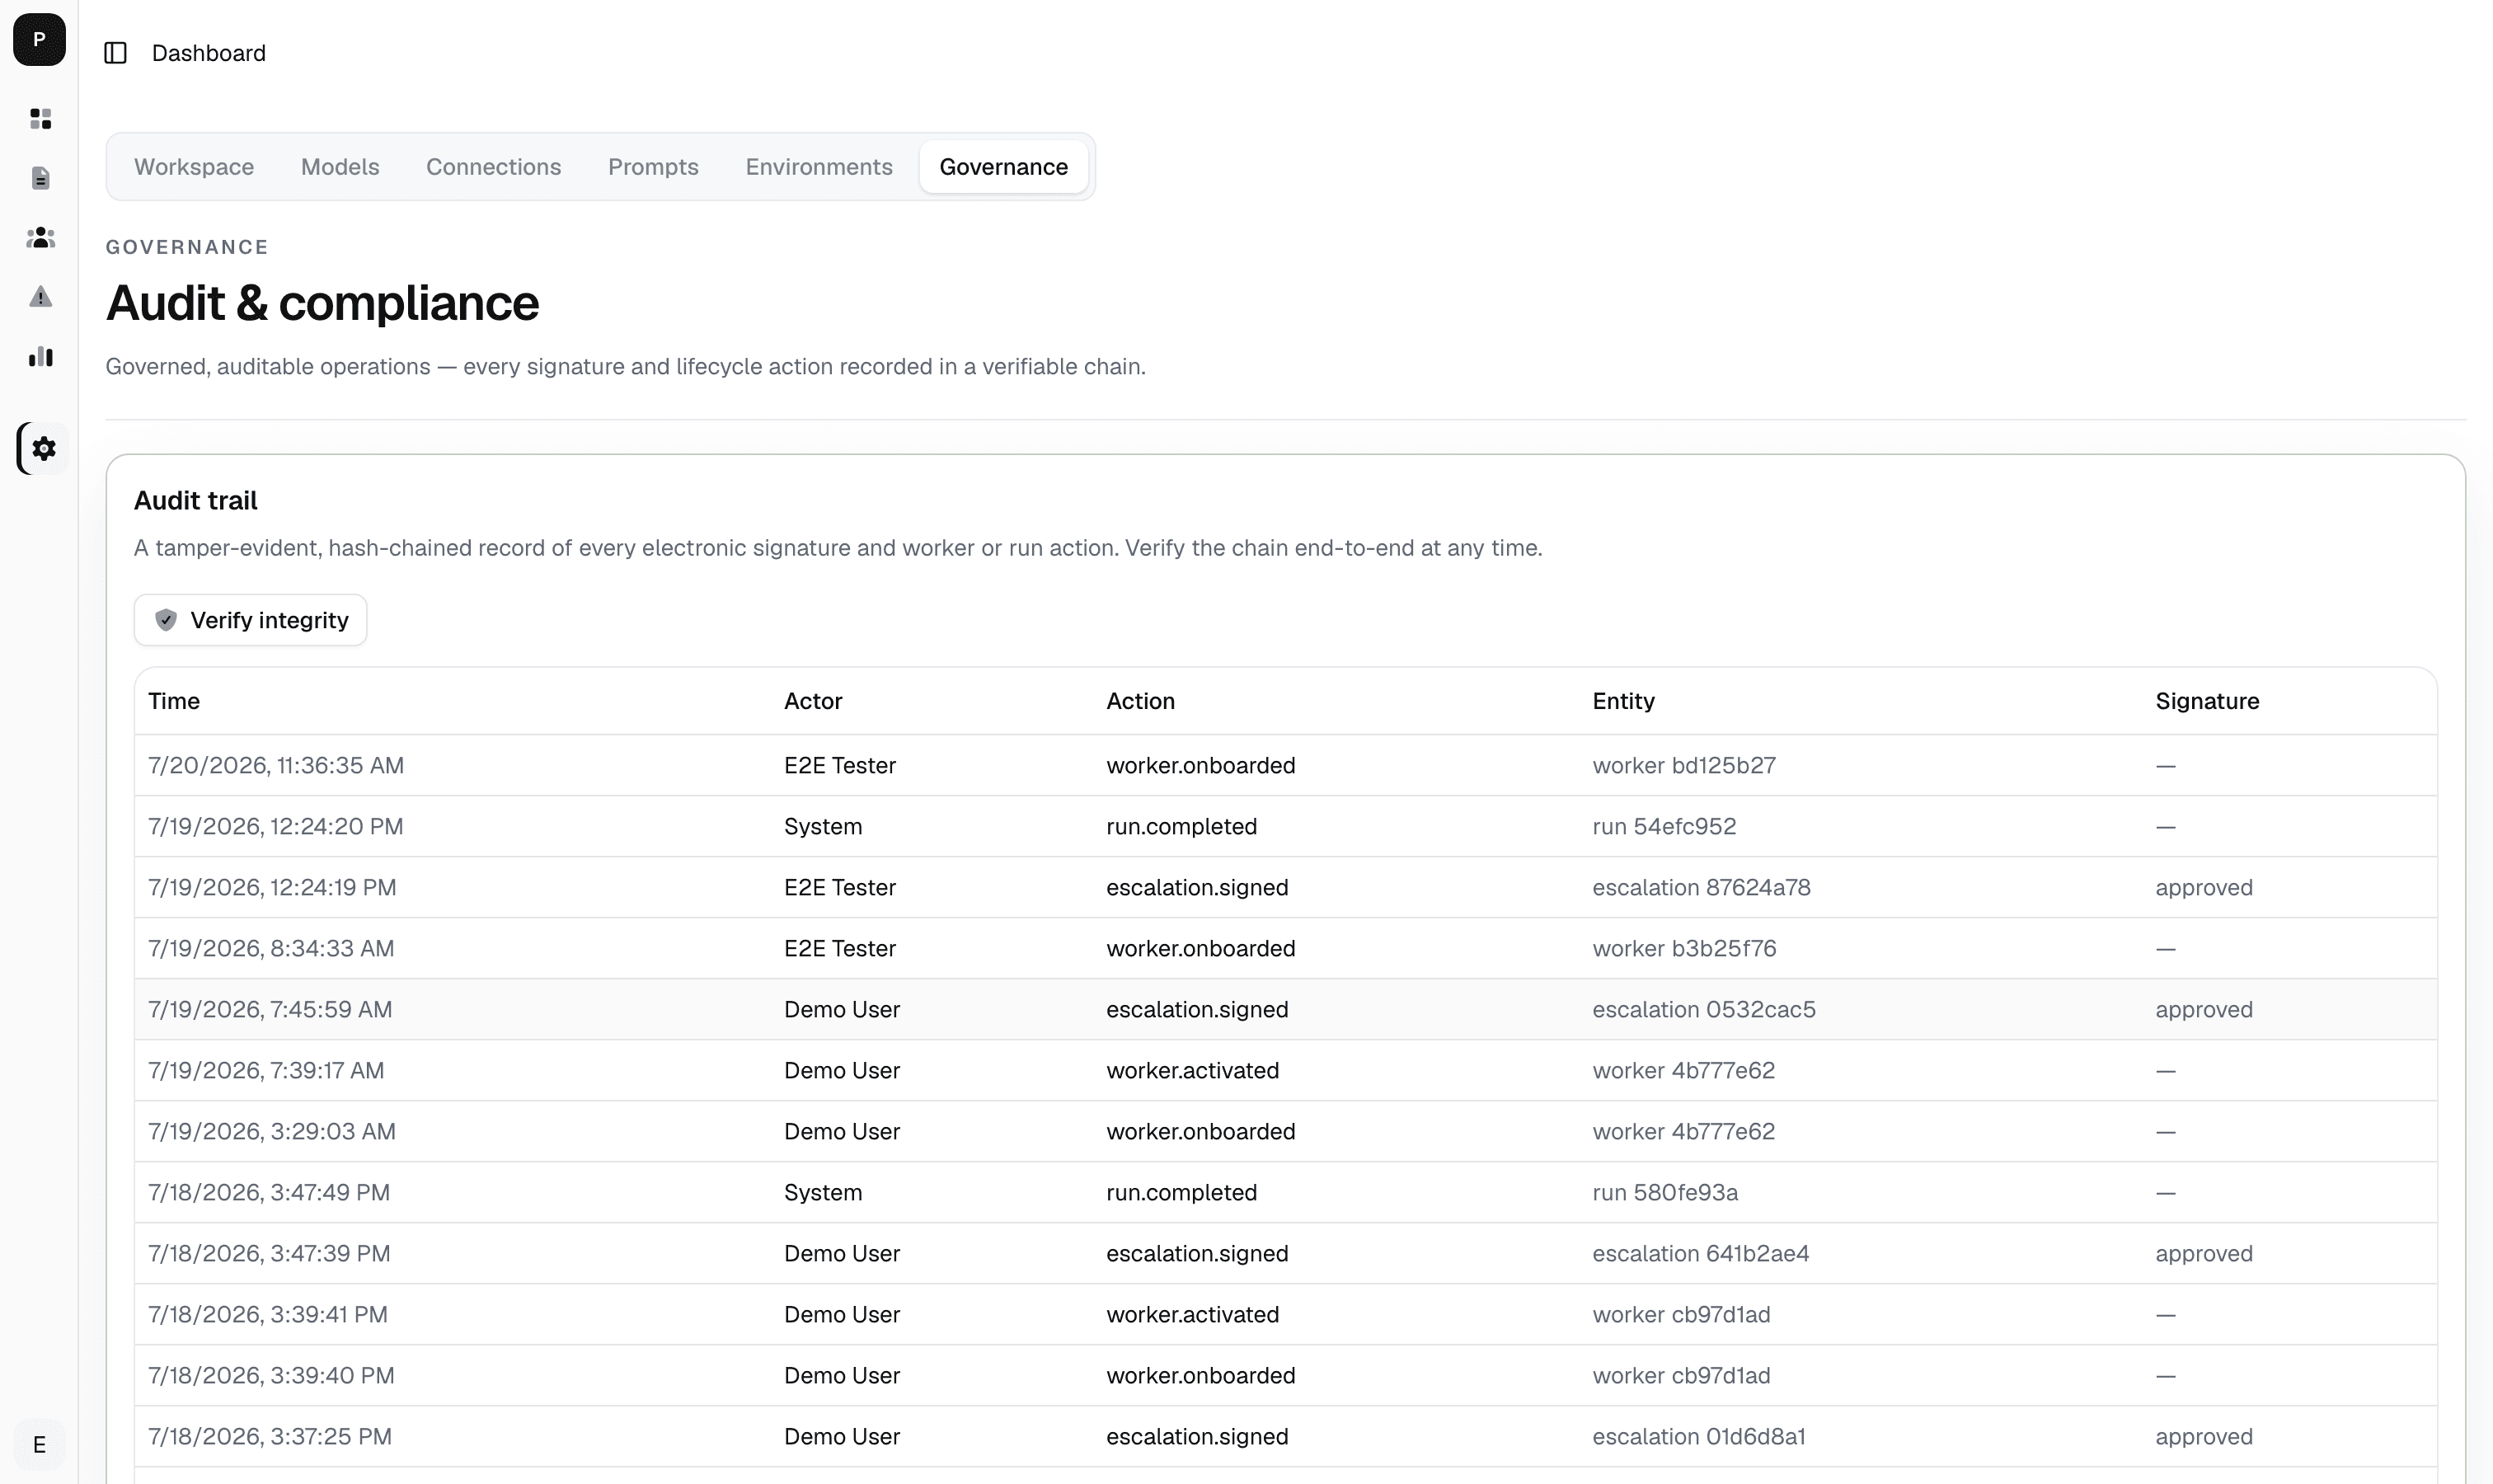
Task: Open the alerts warning triangle icon
Action: click(x=41, y=297)
